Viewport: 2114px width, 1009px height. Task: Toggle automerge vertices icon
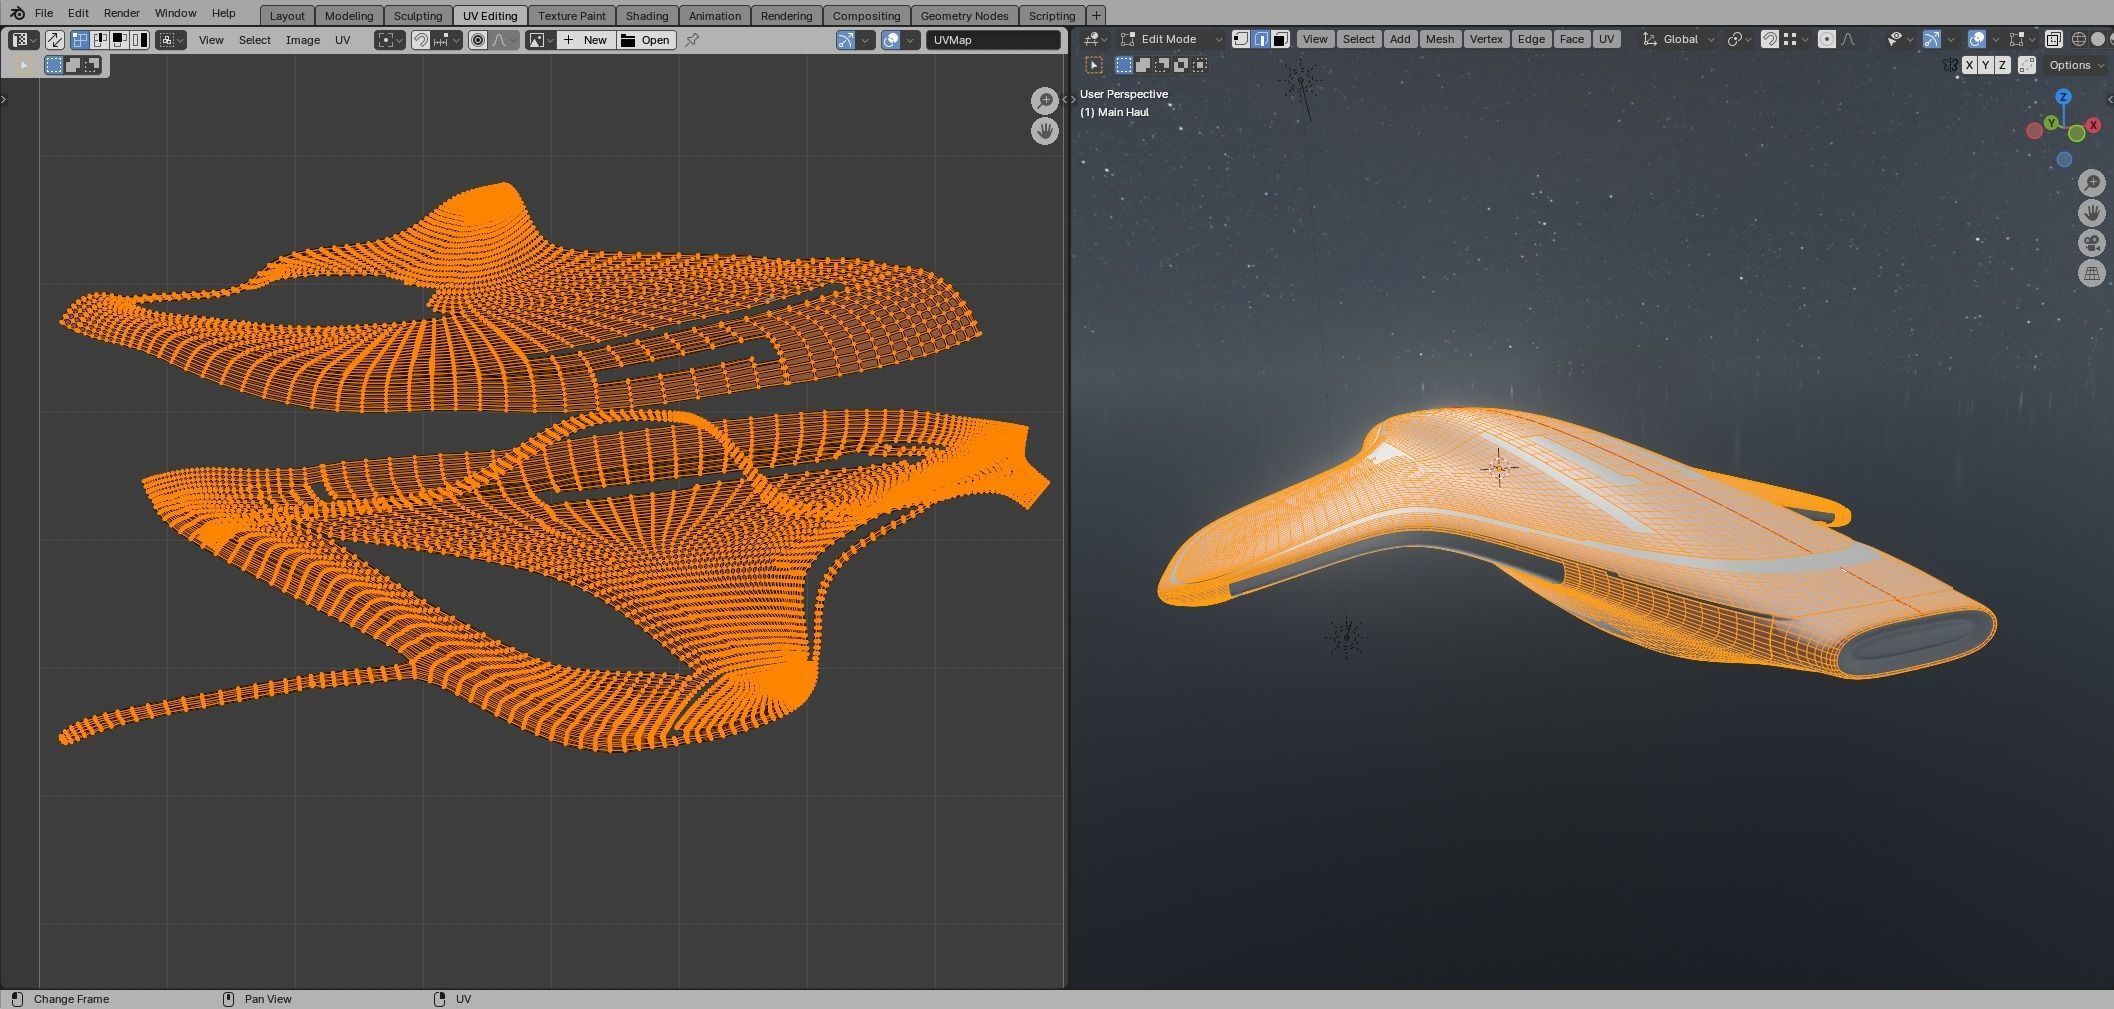tap(2027, 65)
